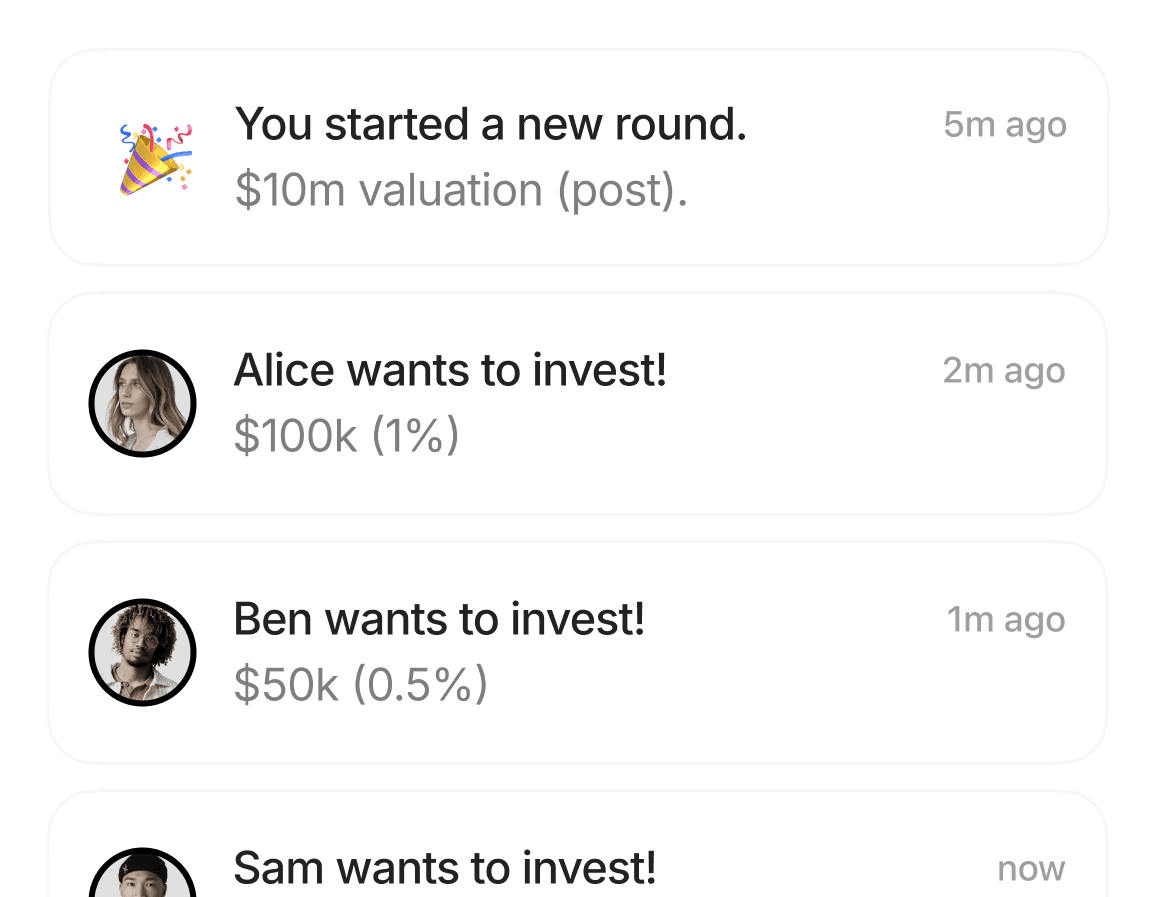Image resolution: width=1158 pixels, height=897 pixels.
Task: Click the '5m ago' timestamp
Action: pos(1005,125)
